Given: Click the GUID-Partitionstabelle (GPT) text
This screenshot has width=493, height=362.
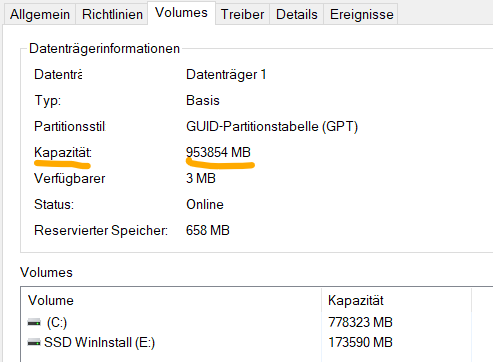Looking at the screenshot, I should [272, 127].
